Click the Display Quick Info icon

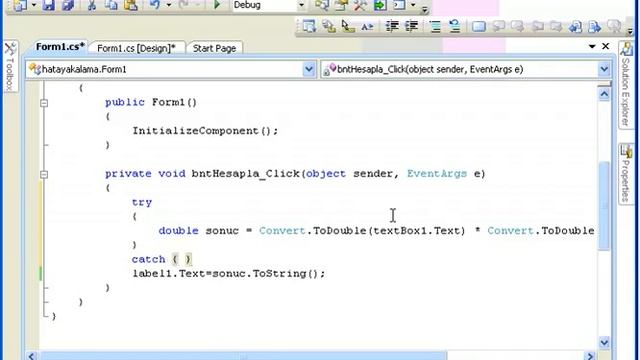tap(348, 27)
